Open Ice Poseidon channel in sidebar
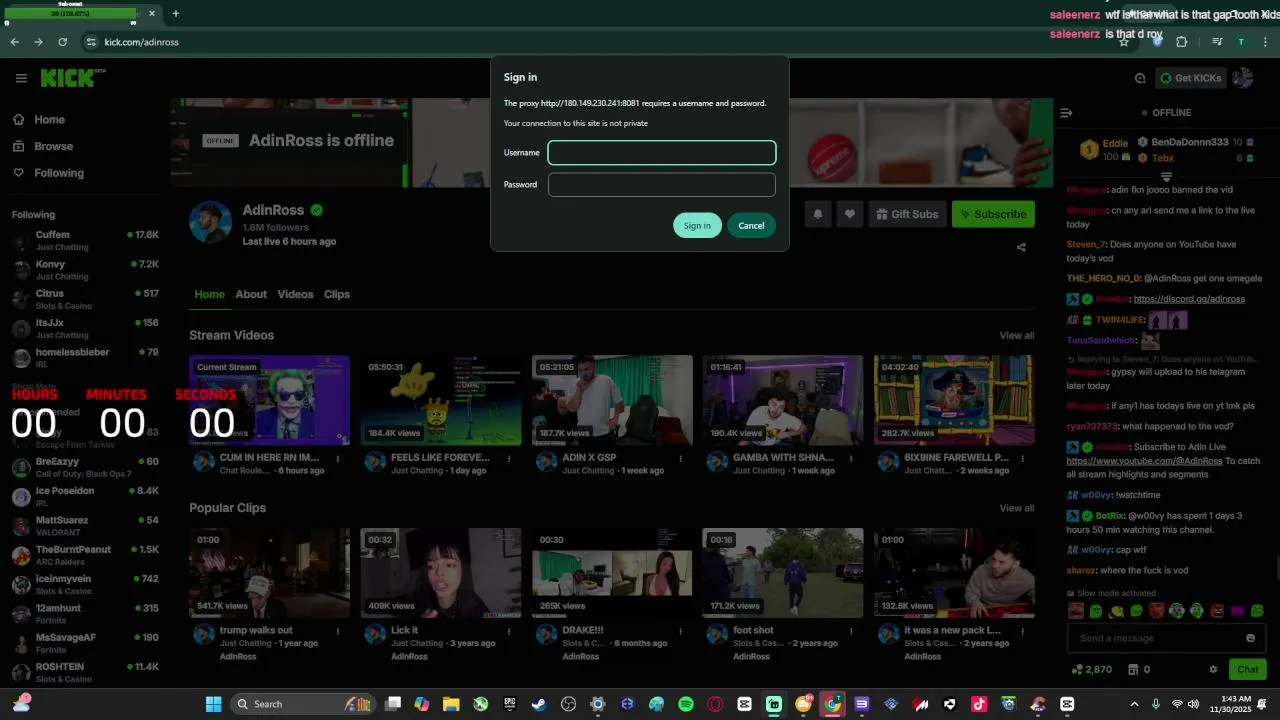Viewport: 1280px width, 720px height. [x=85, y=497]
